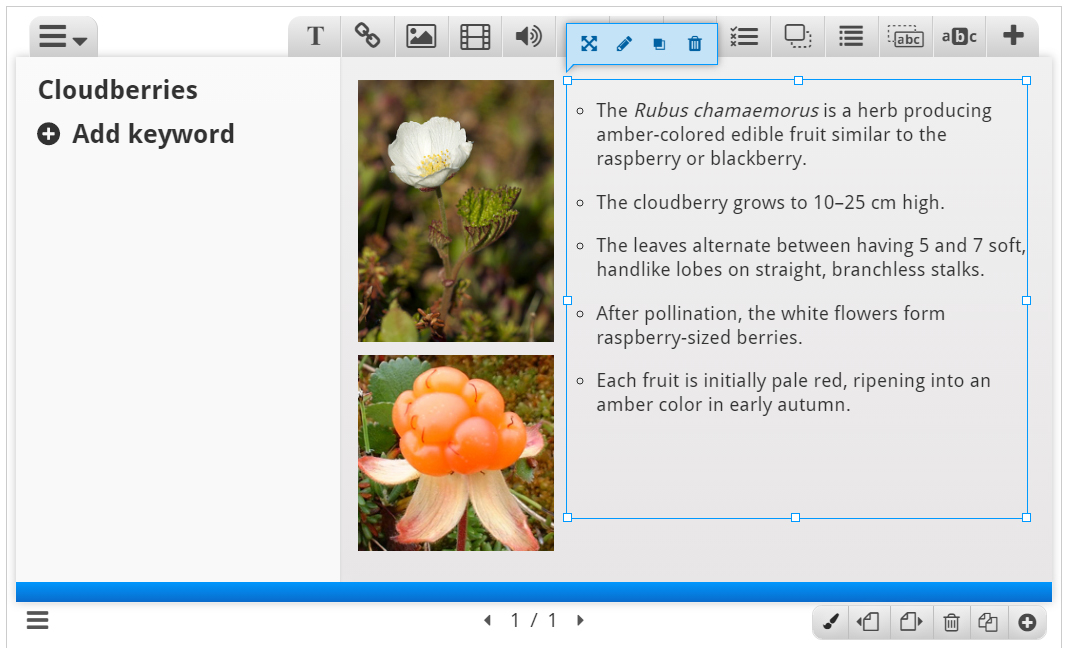
Task: Select the white cloudberry flower image
Action: tap(456, 211)
